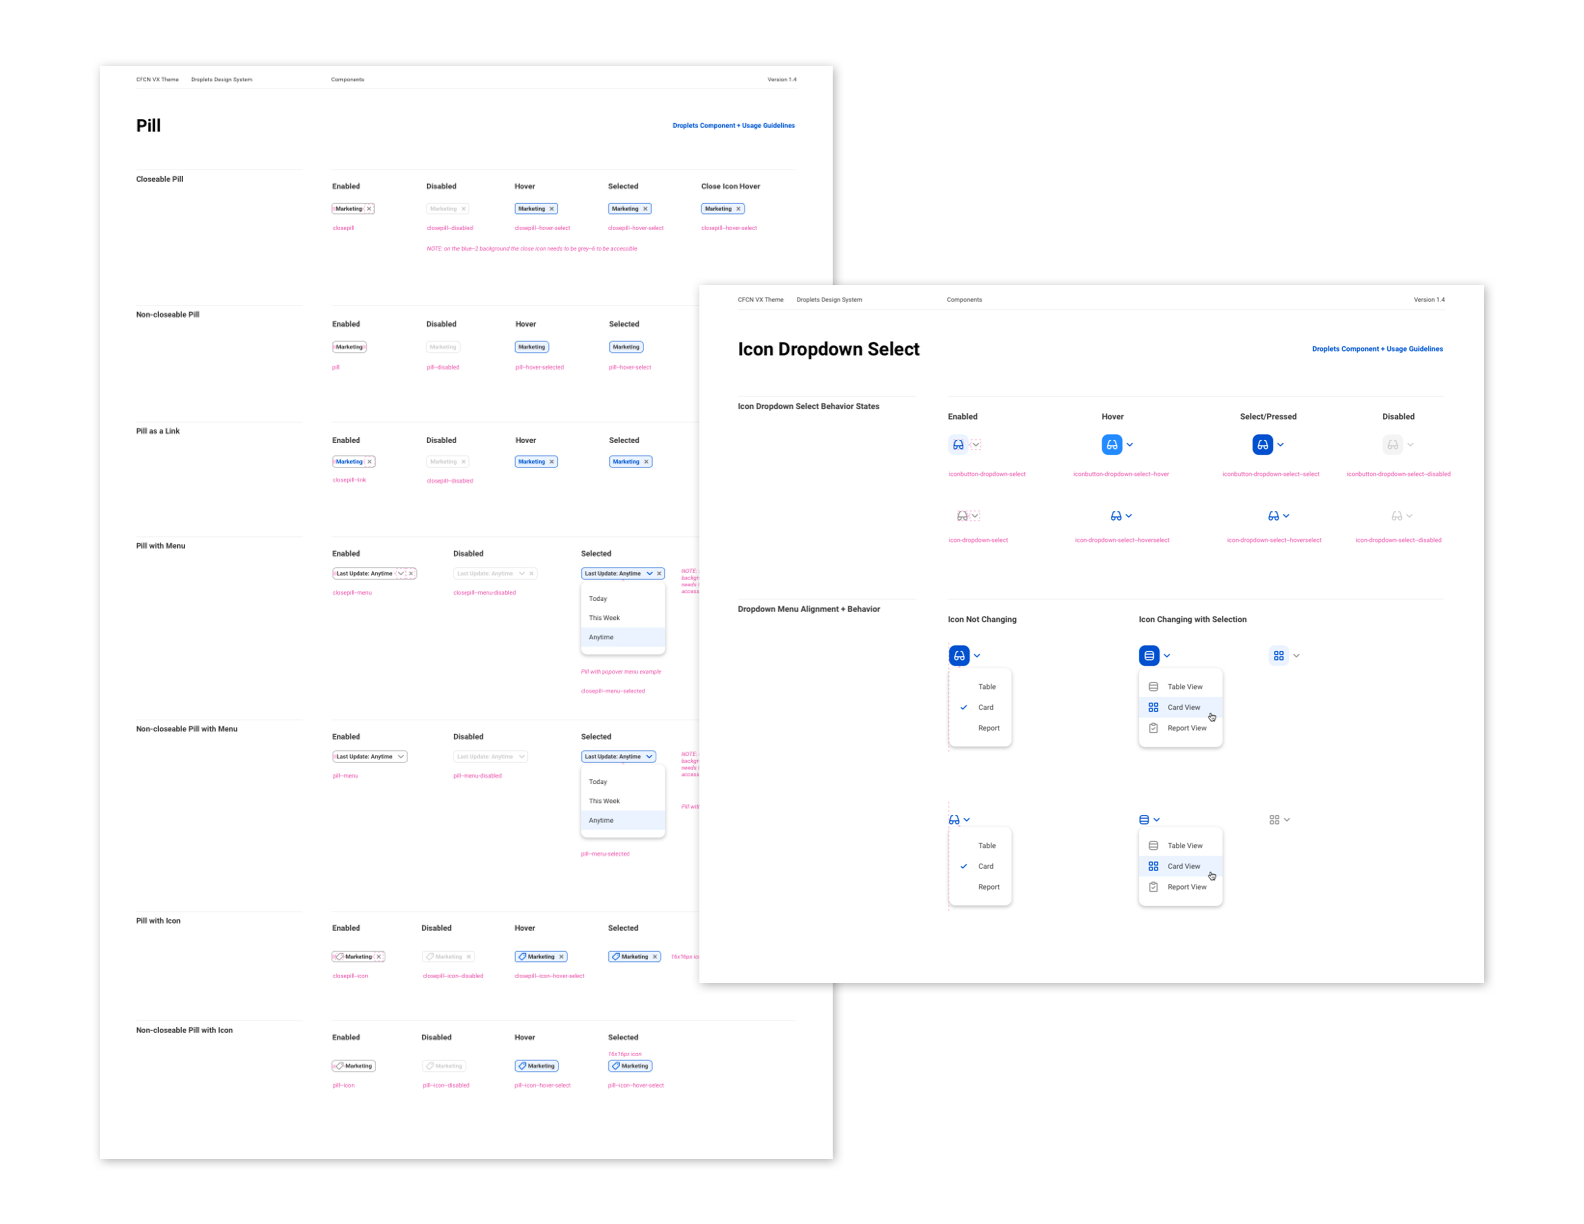Click the X on the Closeable Pill Selected example
The height and width of the screenshot is (1224, 1584).
tap(645, 209)
